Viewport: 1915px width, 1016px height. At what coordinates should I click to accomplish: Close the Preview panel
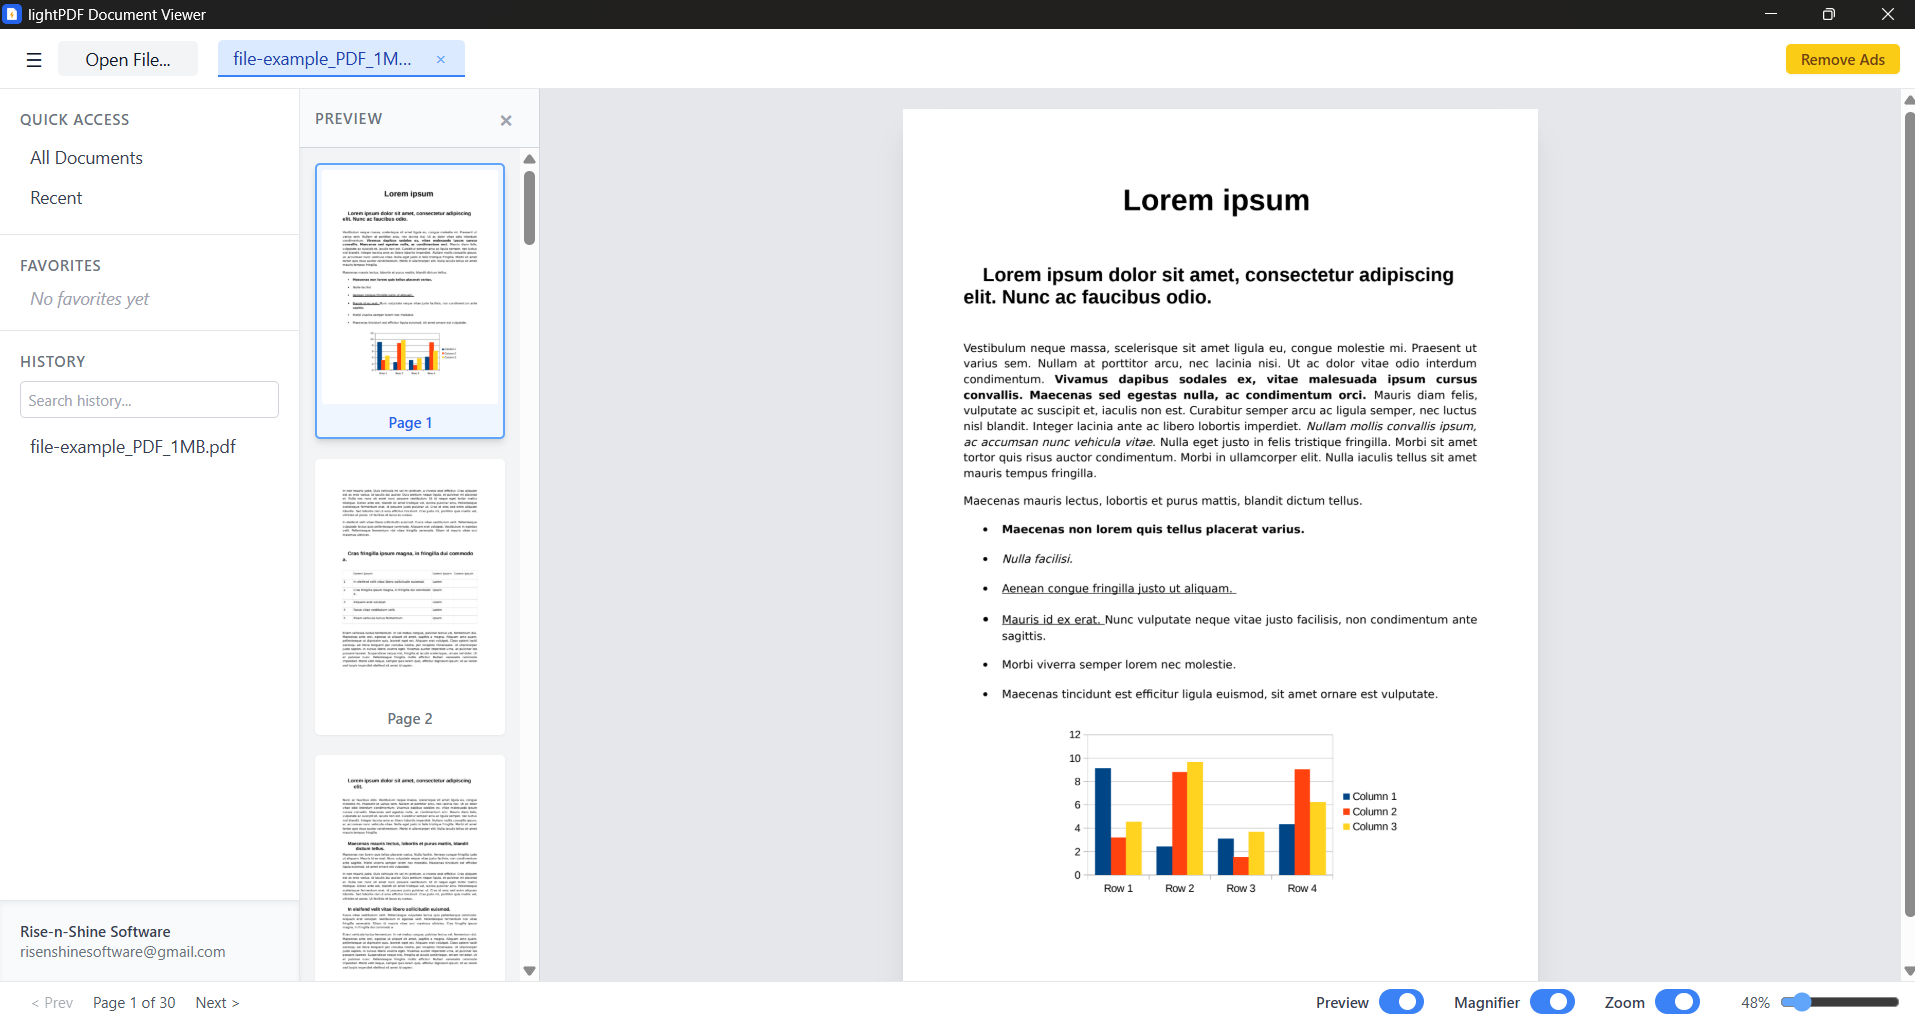[506, 120]
